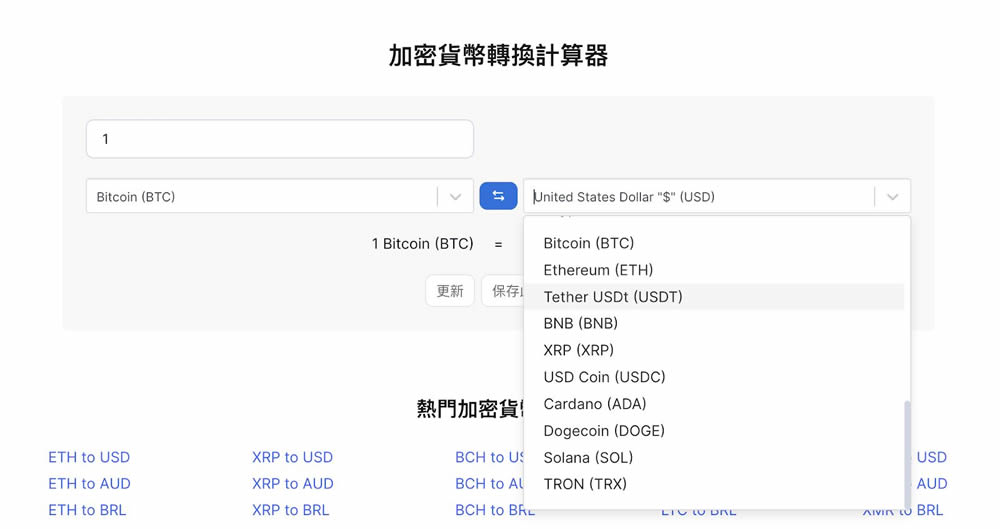
Task: Pick Dogecoin (DOGE) in the dropdown
Action: [x=604, y=431]
